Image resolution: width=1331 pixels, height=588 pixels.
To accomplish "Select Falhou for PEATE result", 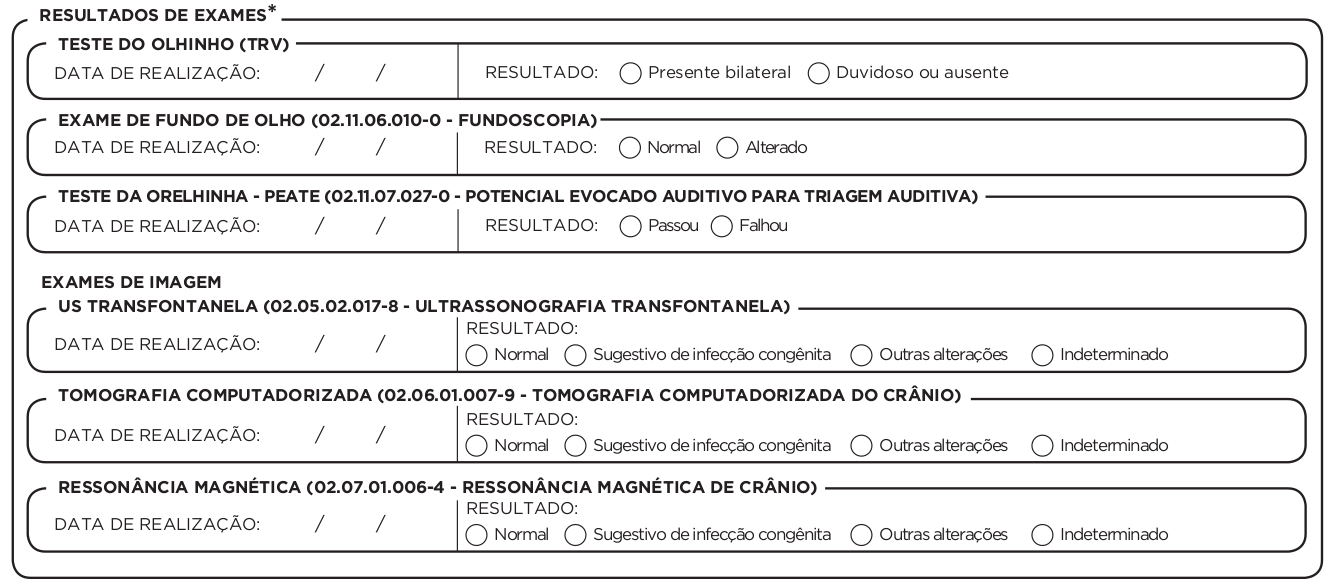I will coord(720,226).
